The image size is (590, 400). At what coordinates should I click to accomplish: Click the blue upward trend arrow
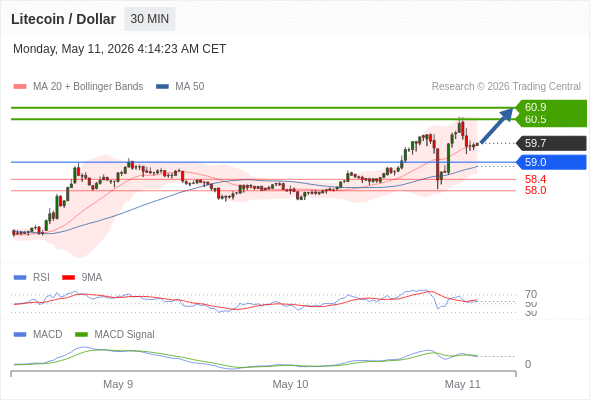click(x=497, y=126)
